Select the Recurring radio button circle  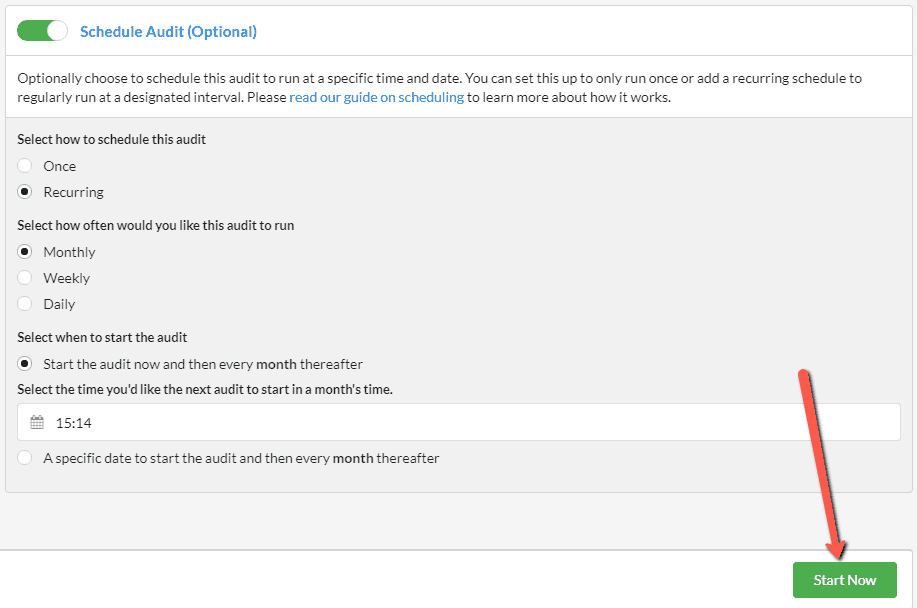pyautogui.click(x=25, y=192)
